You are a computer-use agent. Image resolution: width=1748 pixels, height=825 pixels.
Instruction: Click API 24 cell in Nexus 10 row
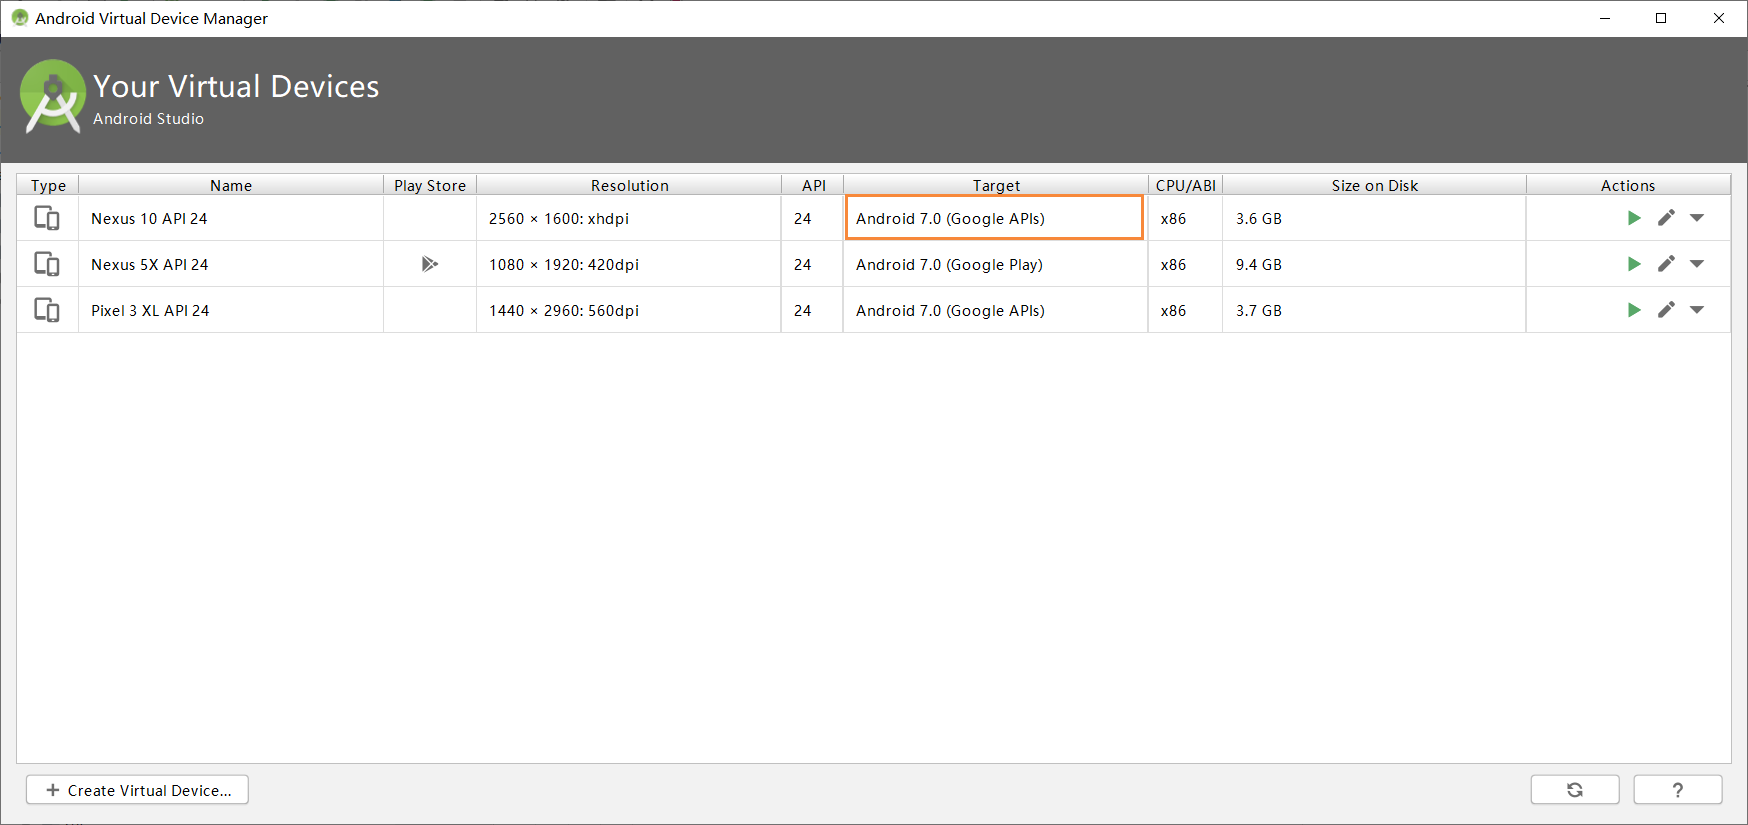[x=813, y=218]
